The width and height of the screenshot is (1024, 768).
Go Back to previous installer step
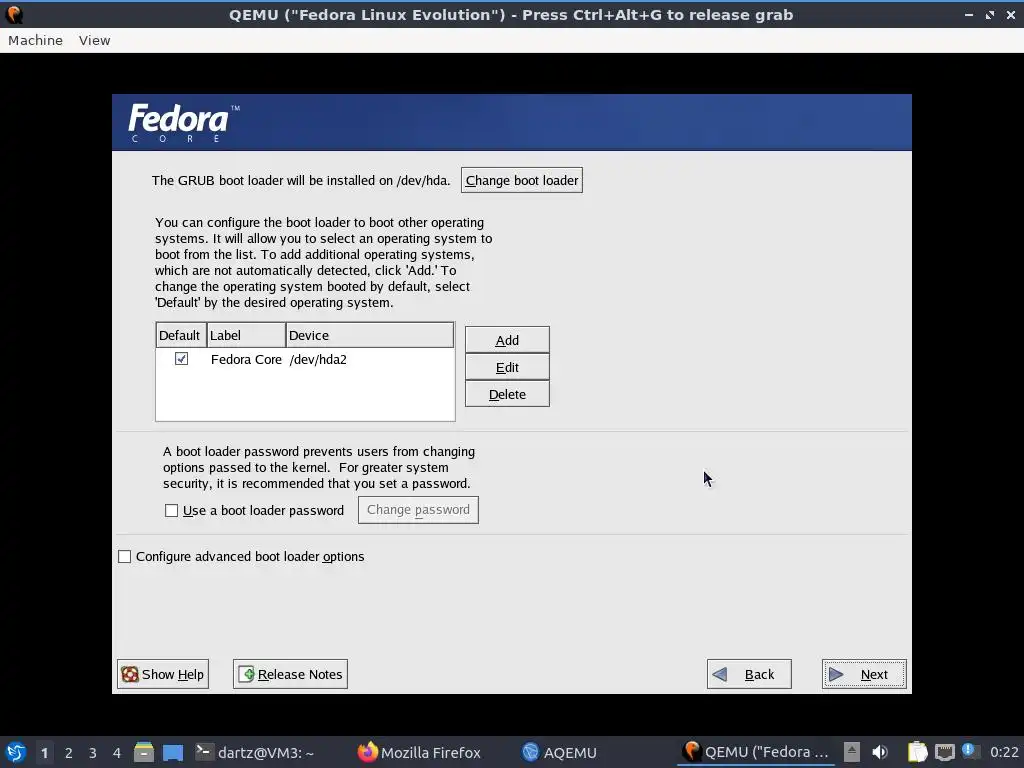(x=749, y=674)
